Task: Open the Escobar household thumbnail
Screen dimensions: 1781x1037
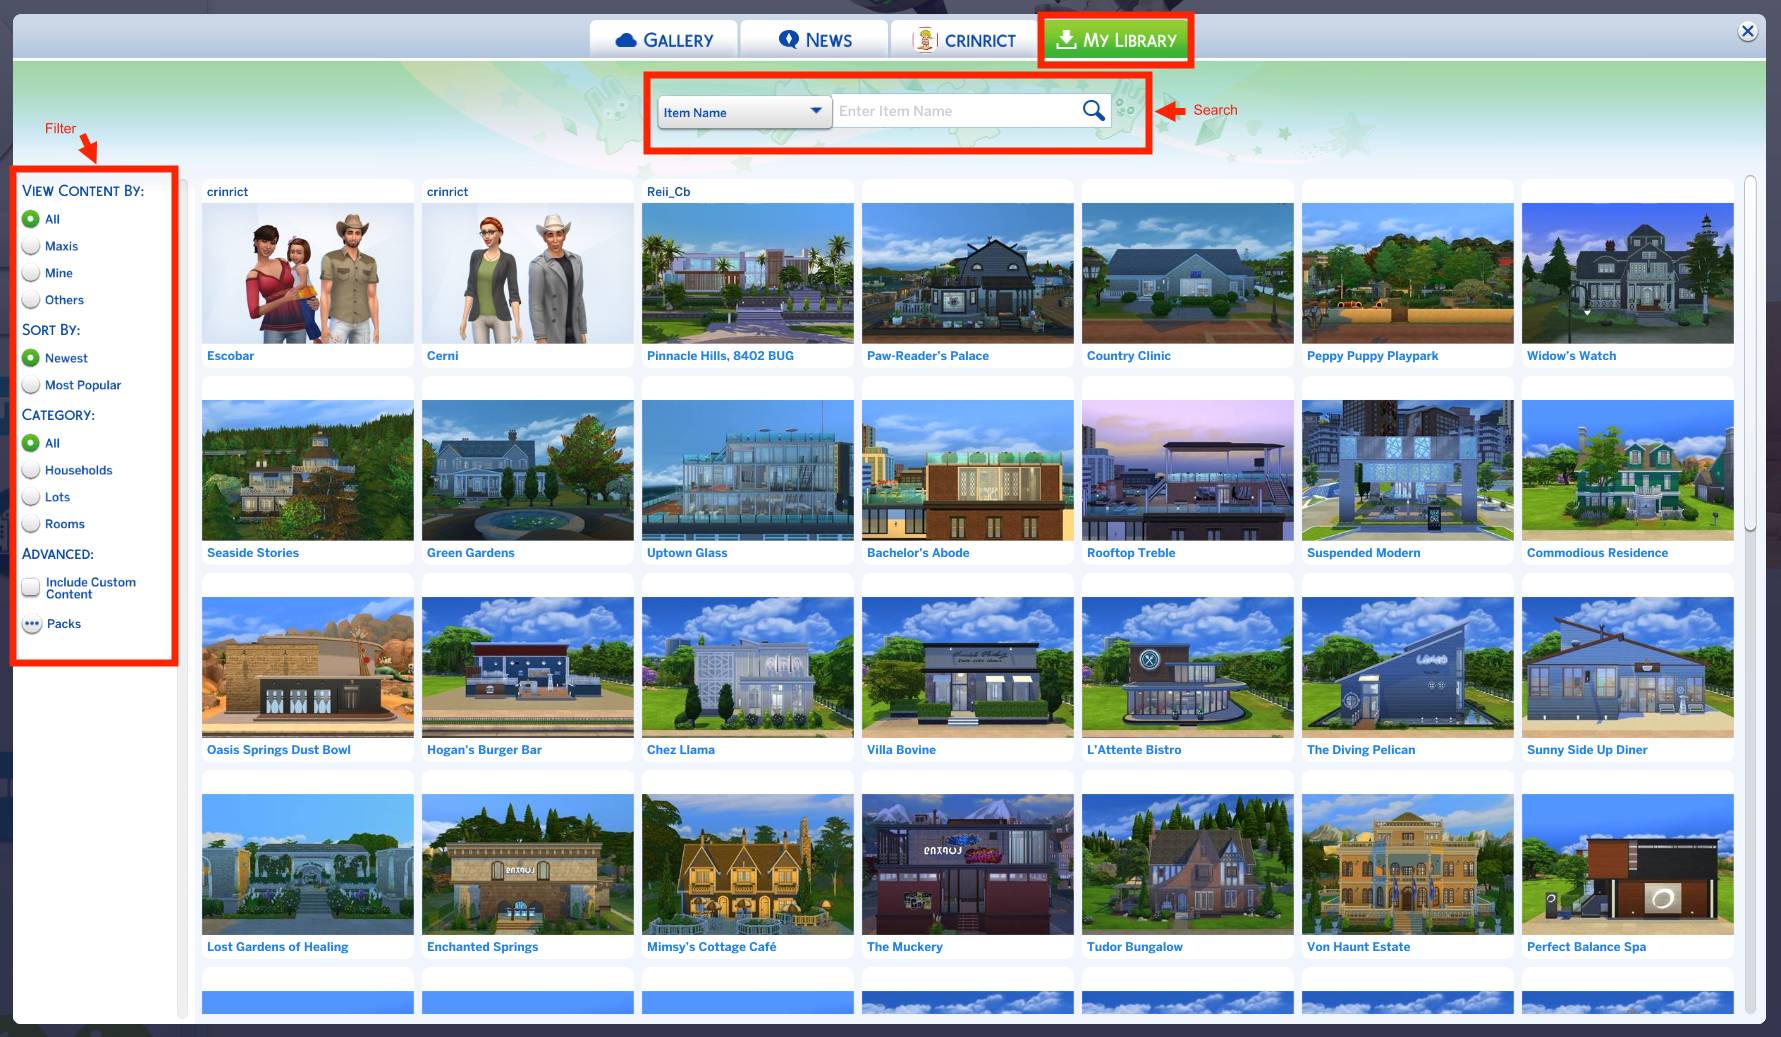Action: click(307, 272)
